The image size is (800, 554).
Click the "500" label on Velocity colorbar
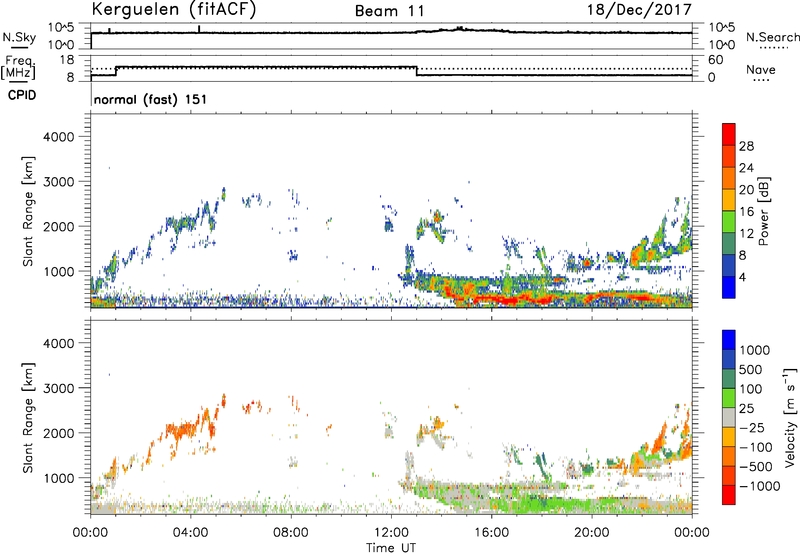point(751,369)
